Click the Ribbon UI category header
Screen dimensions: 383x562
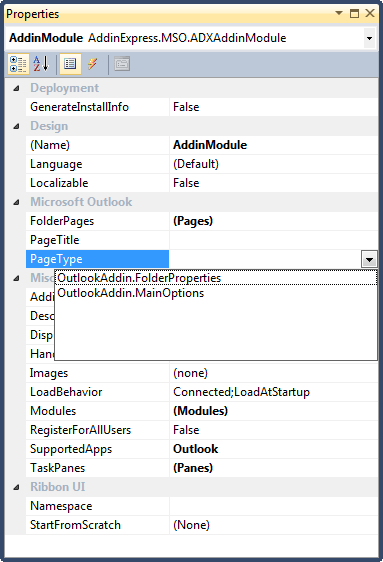point(58,487)
